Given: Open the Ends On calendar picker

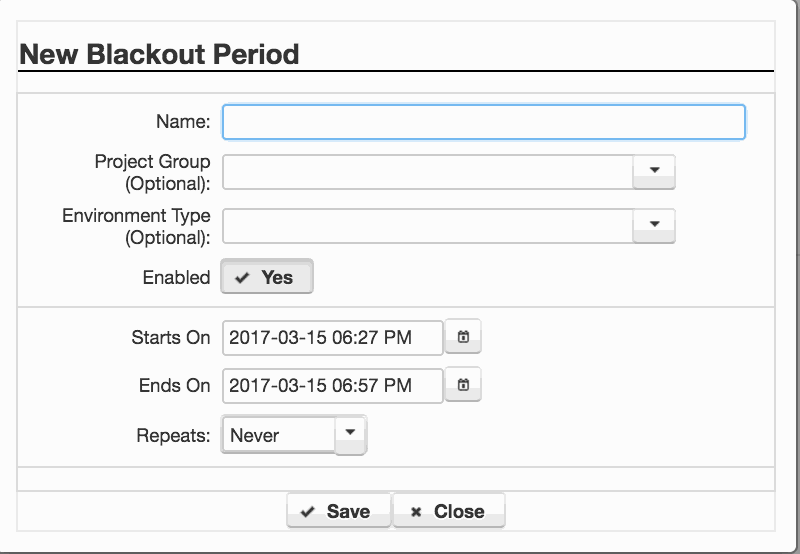Looking at the screenshot, I should 463,385.
